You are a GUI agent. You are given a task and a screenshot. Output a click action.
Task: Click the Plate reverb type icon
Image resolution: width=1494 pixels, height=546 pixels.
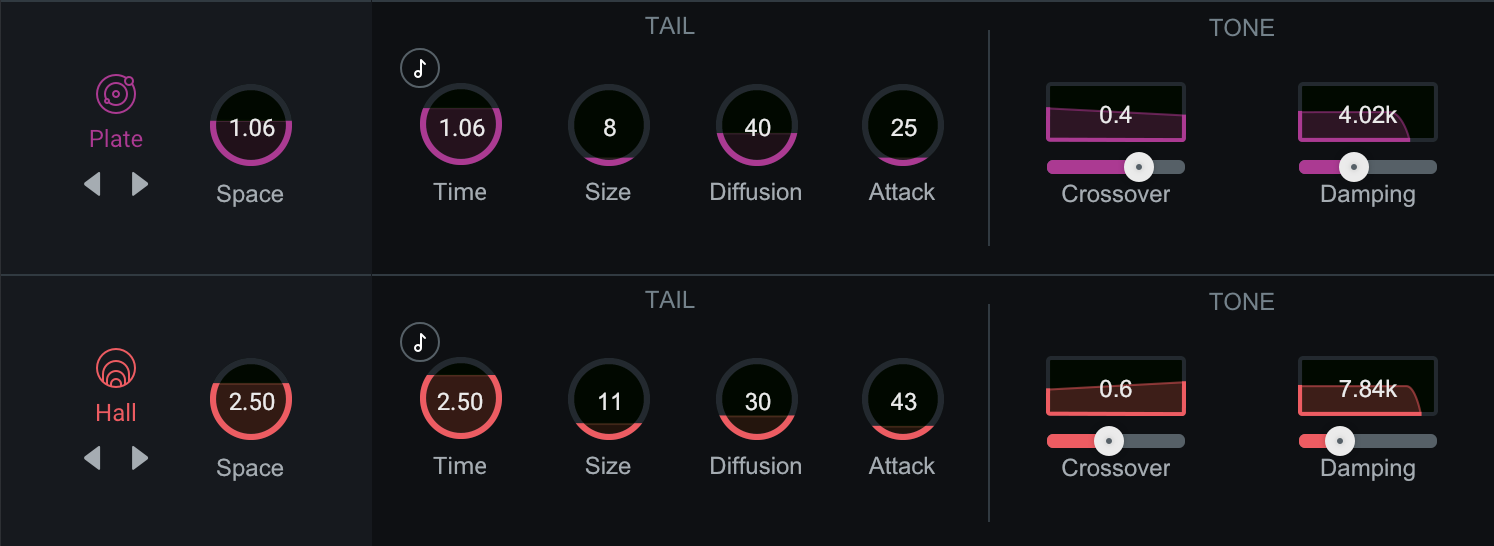(116, 95)
